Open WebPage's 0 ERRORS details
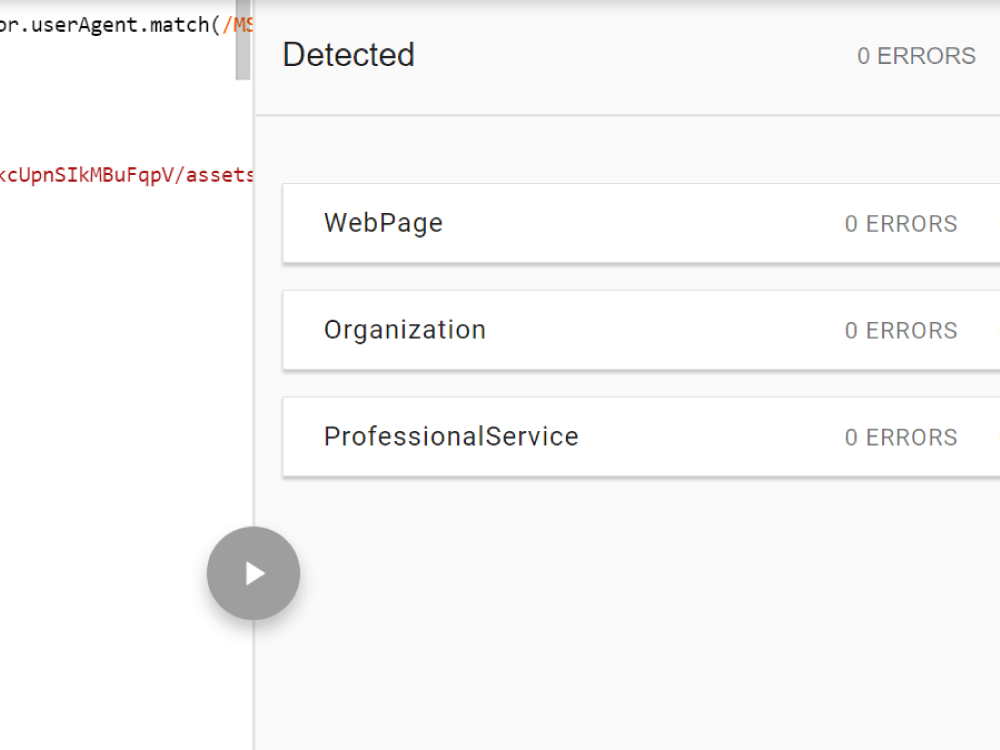 pyautogui.click(x=901, y=224)
